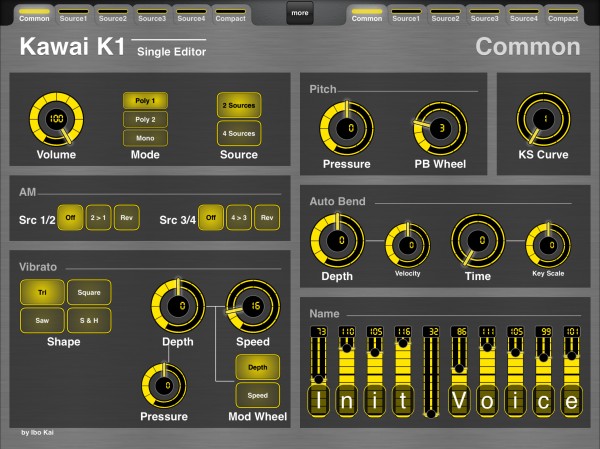Viewport: 600px width, 449px height.
Task: Assign Mod Wheel to Depth
Action: (x=258, y=367)
